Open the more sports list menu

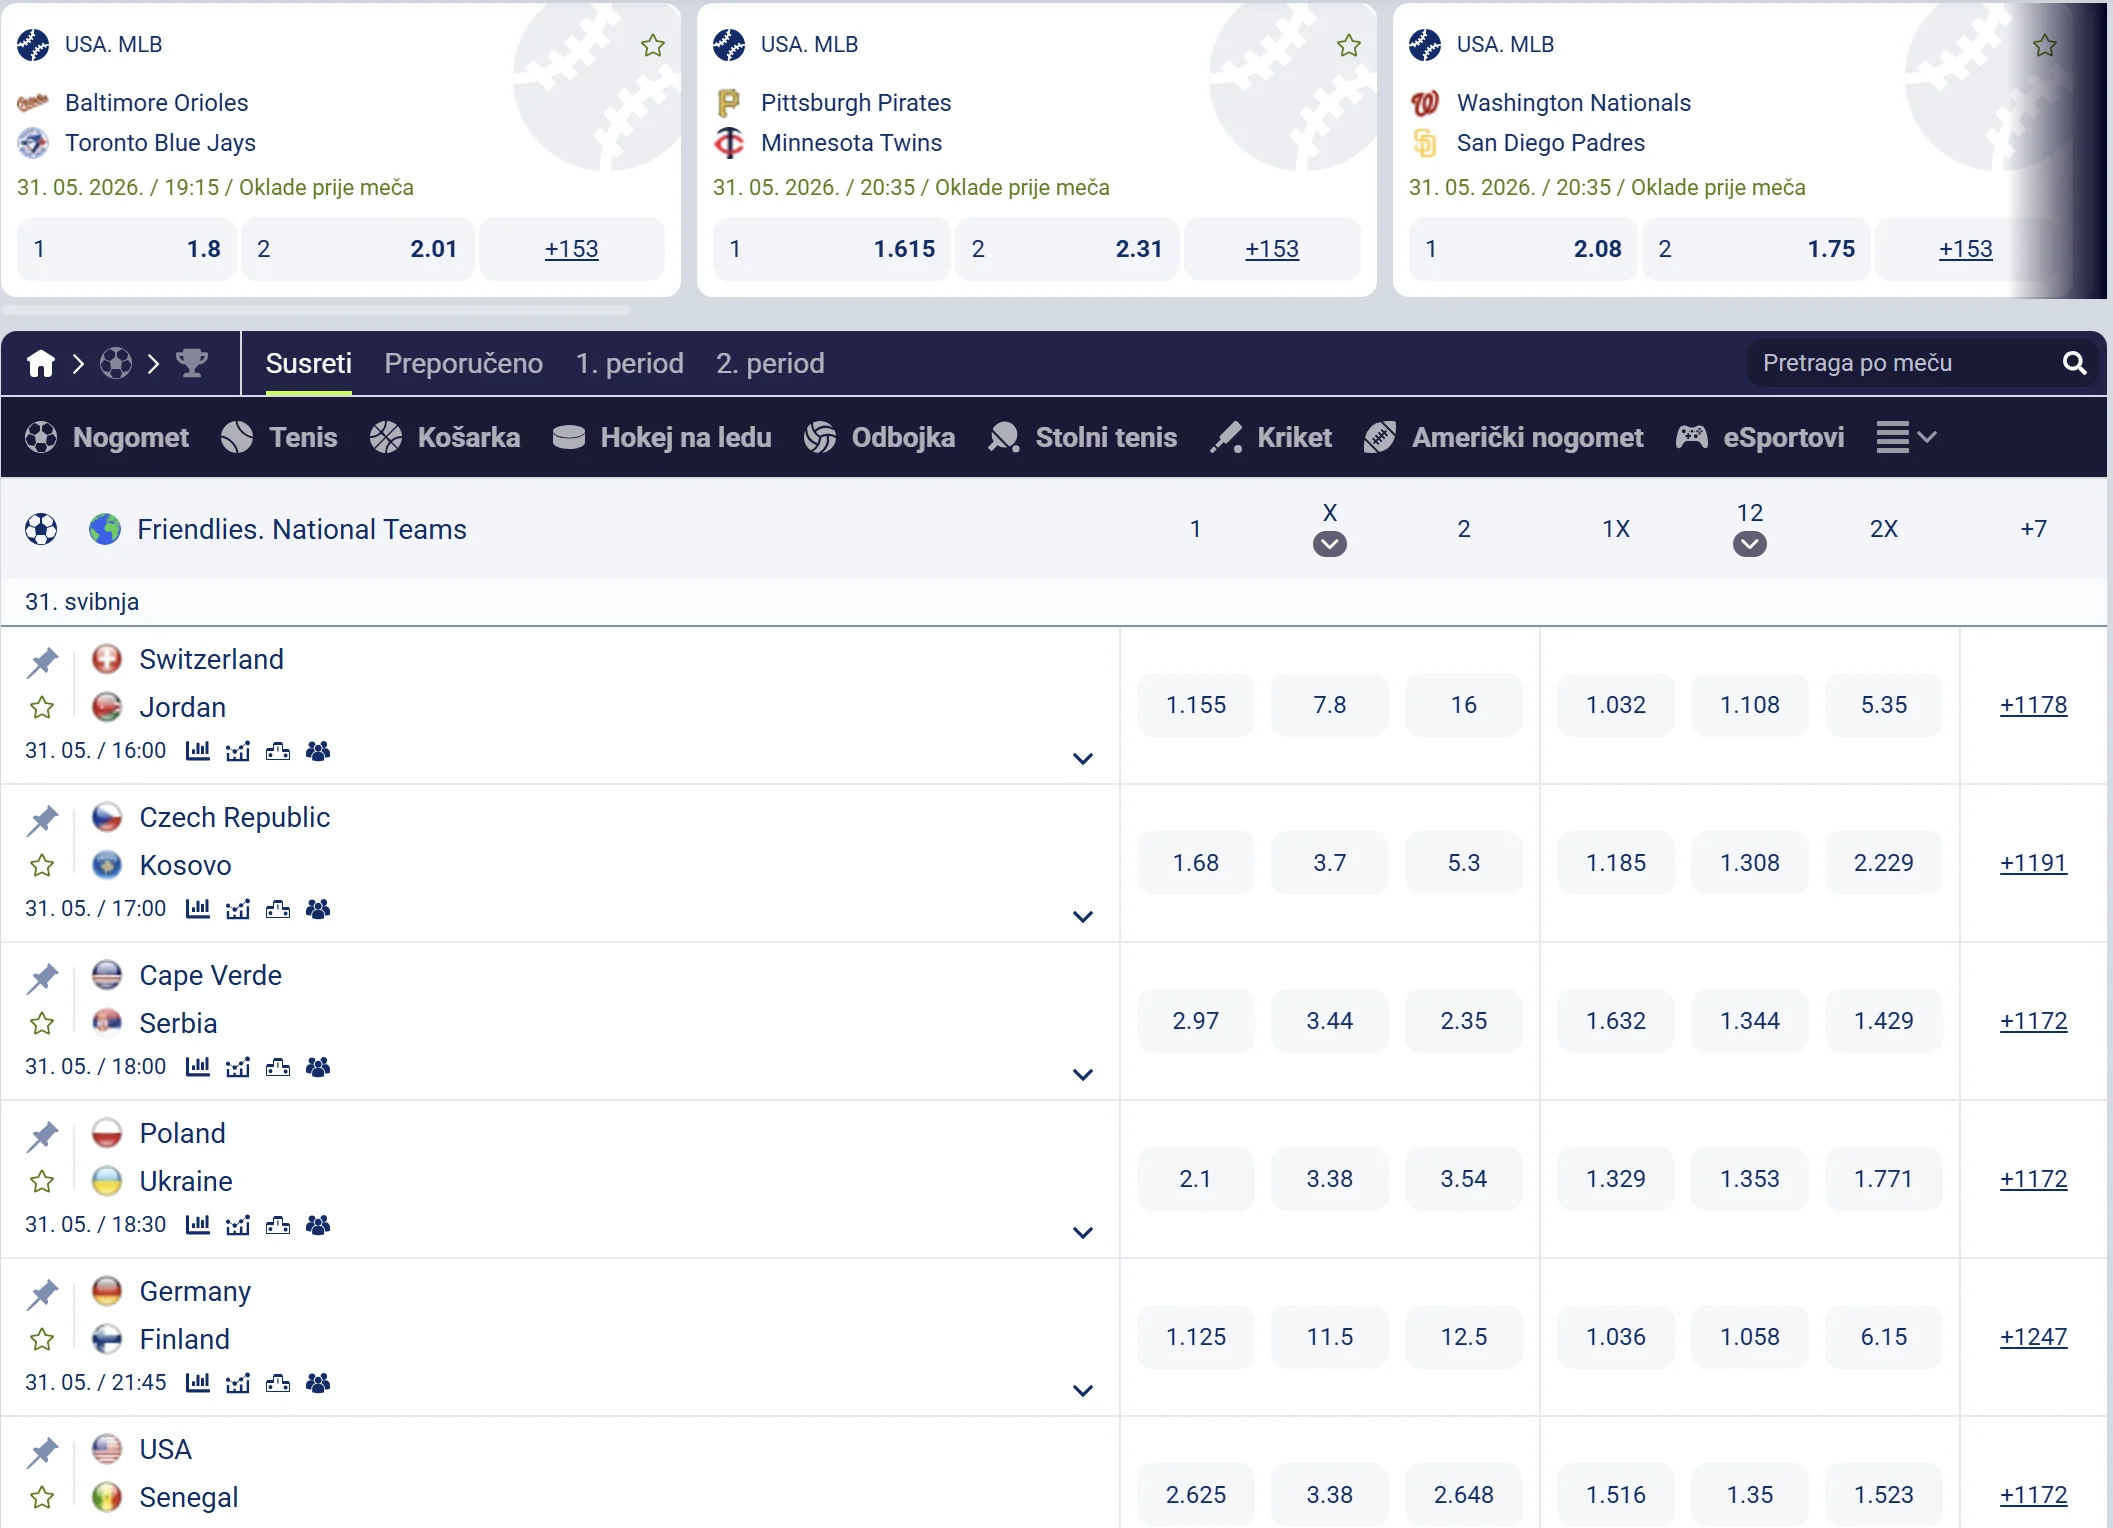pos(1907,437)
